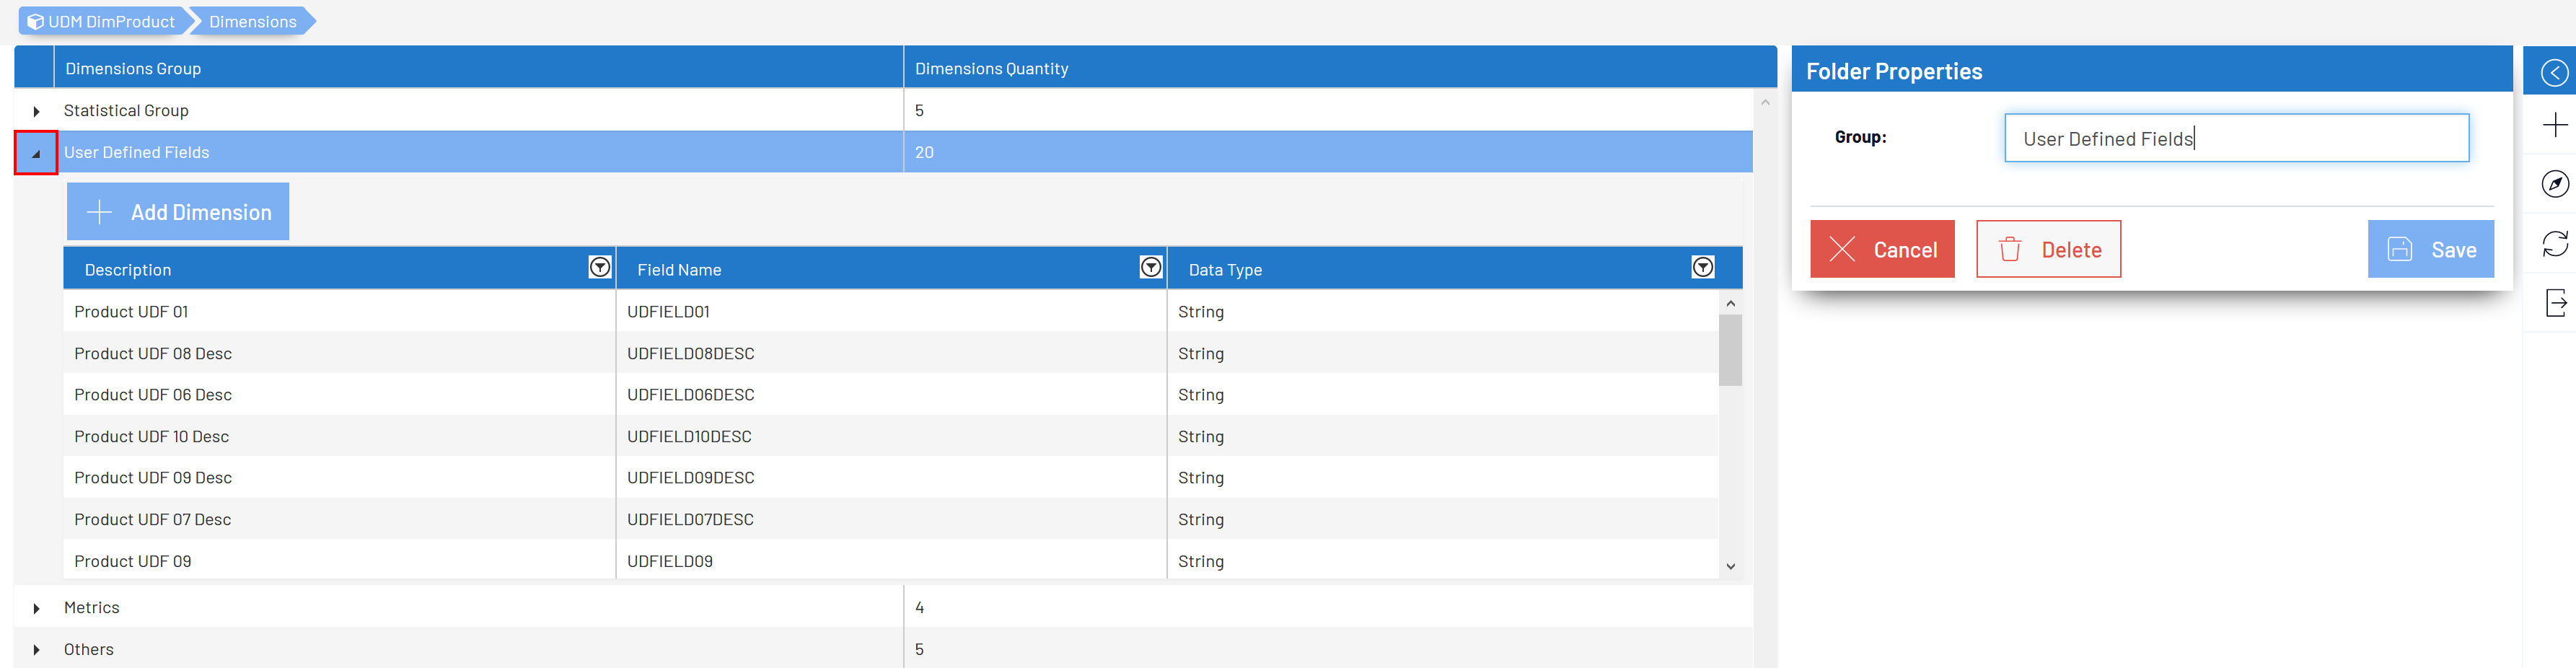Click the back arrow circle icon
Viewport: 2576px width, 668px height.
point(2553,72)
